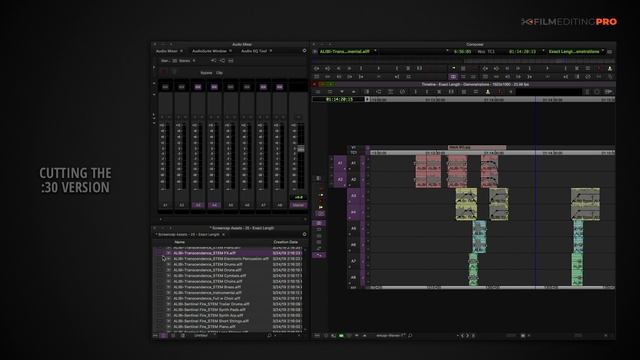This screenshot has height=360, width=640.
Task: Switch to the Audio EQ Tool tab
Action: (x=254, y=51)
